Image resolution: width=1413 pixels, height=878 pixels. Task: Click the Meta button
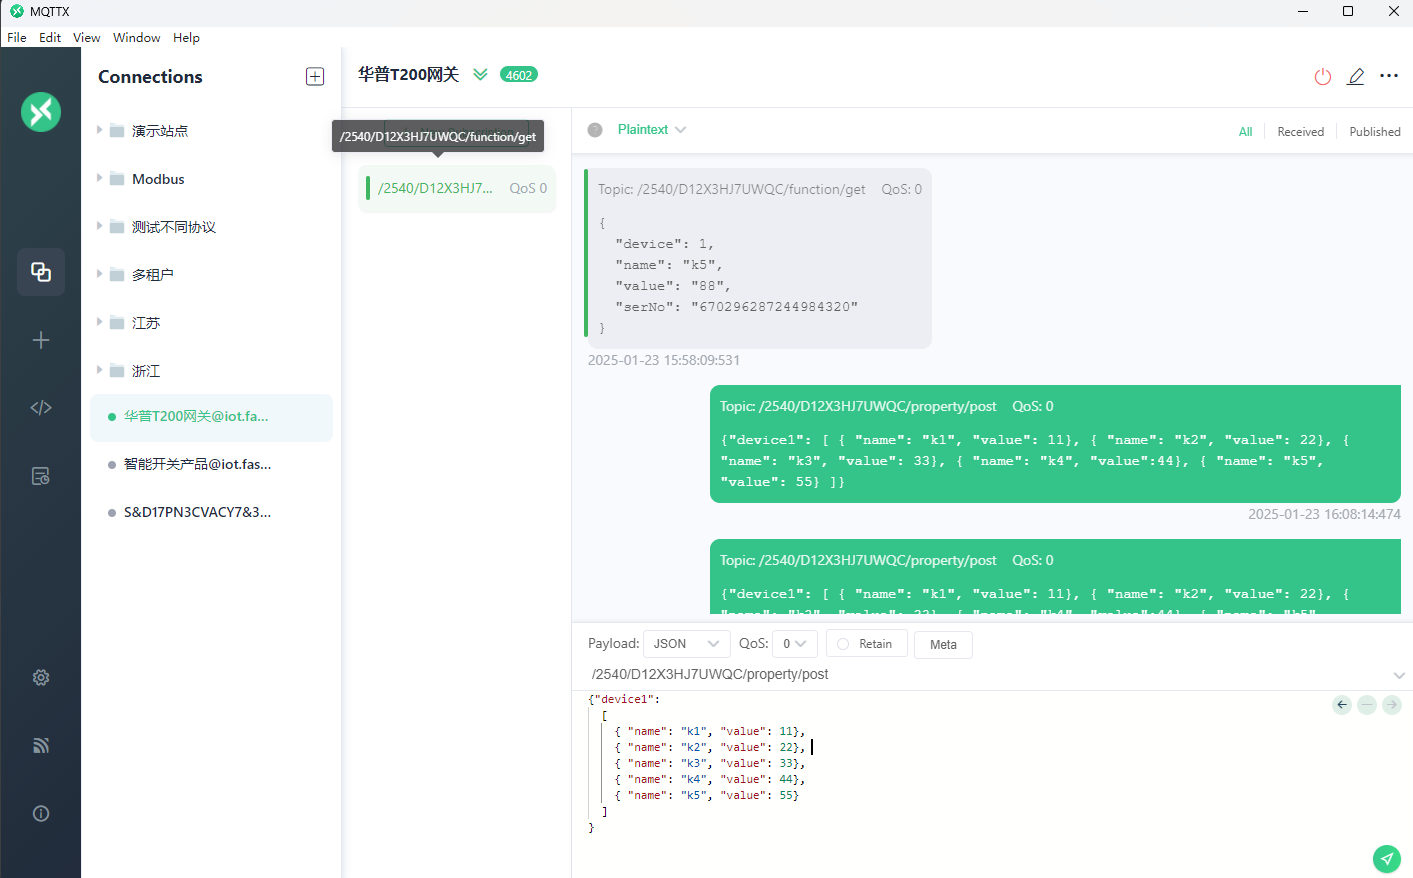(943, 645)
